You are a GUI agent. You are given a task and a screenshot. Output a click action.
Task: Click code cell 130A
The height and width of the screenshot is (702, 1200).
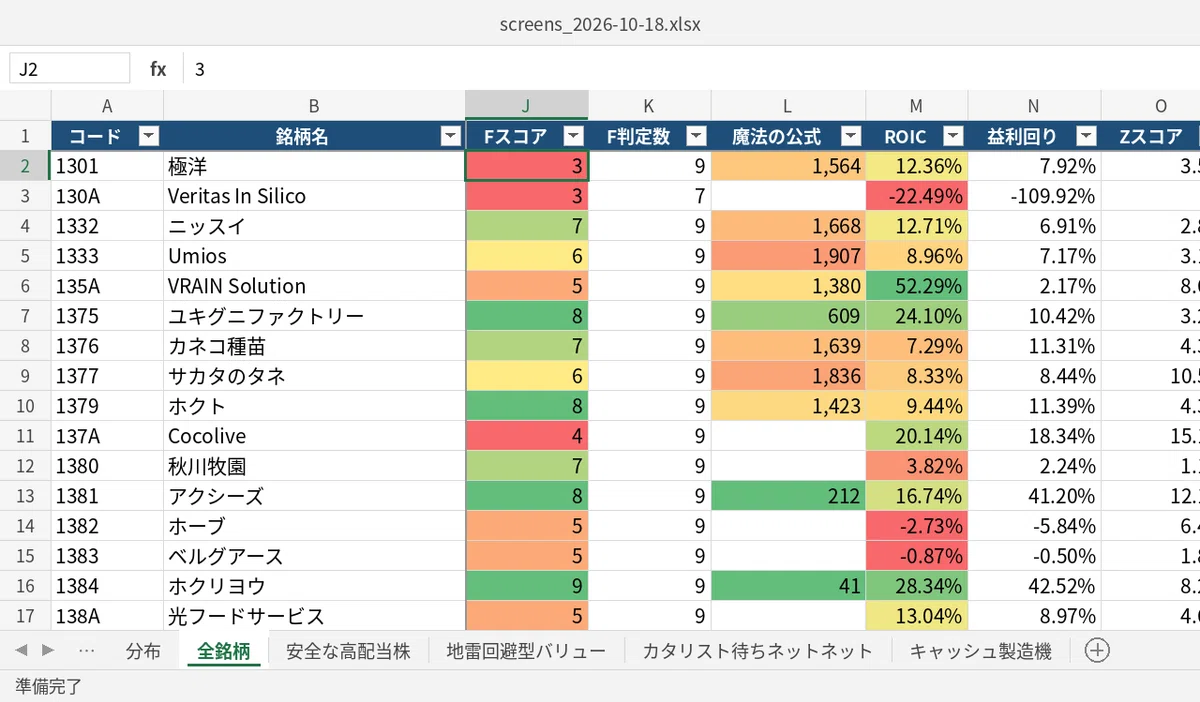[107, 196]
